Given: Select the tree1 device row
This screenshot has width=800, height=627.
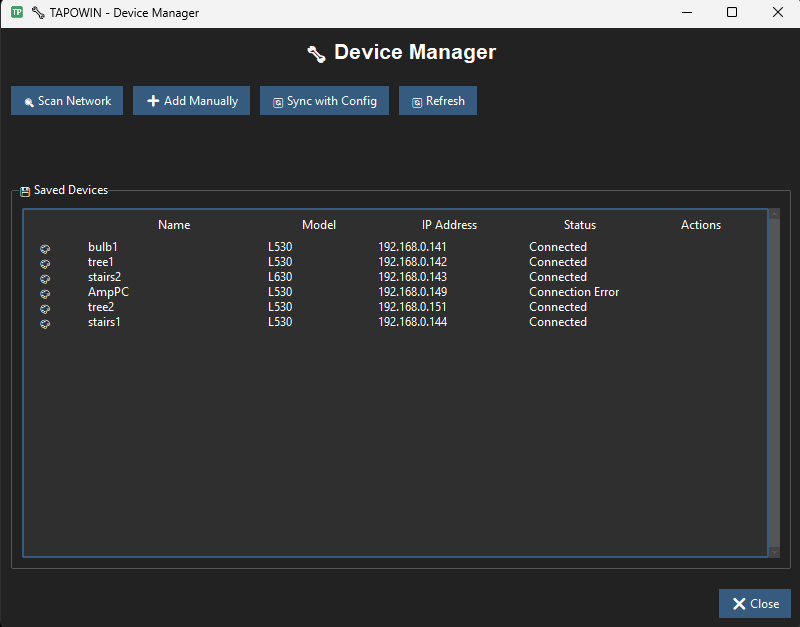Looking at the screenshot, I should click(300, 263).
